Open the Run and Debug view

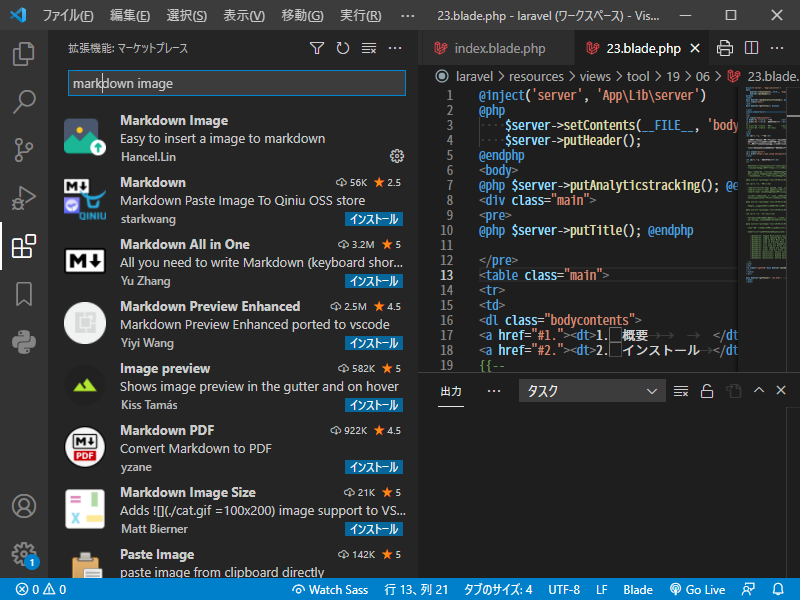24,198
